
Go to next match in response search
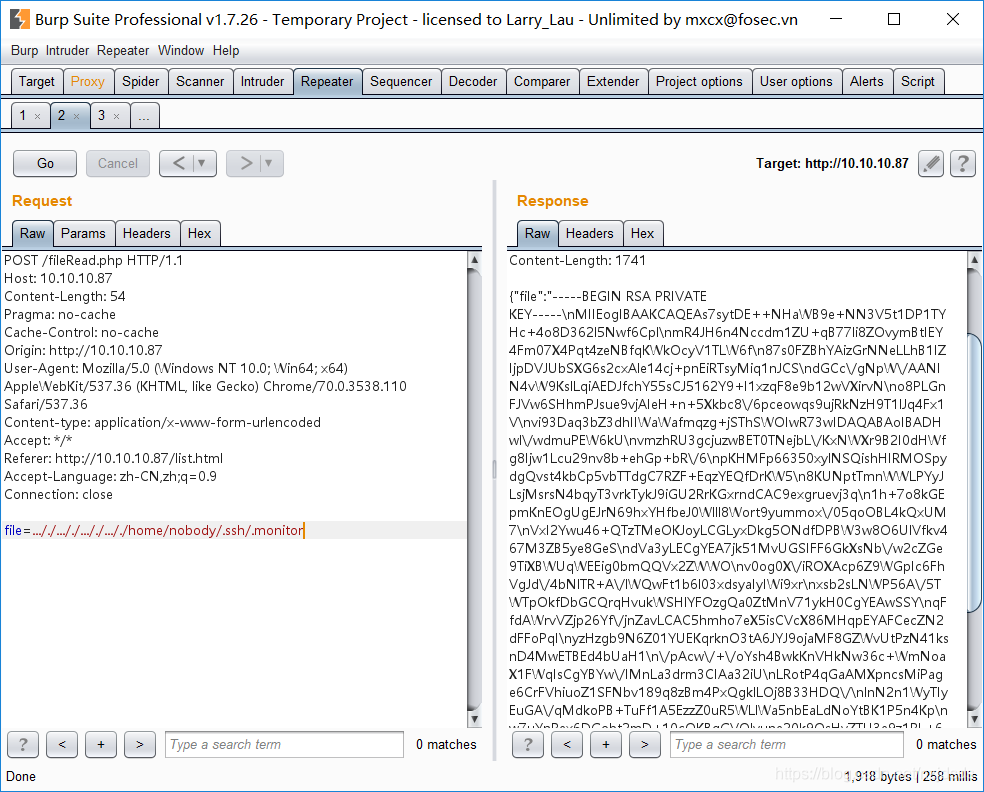[645, 745]
